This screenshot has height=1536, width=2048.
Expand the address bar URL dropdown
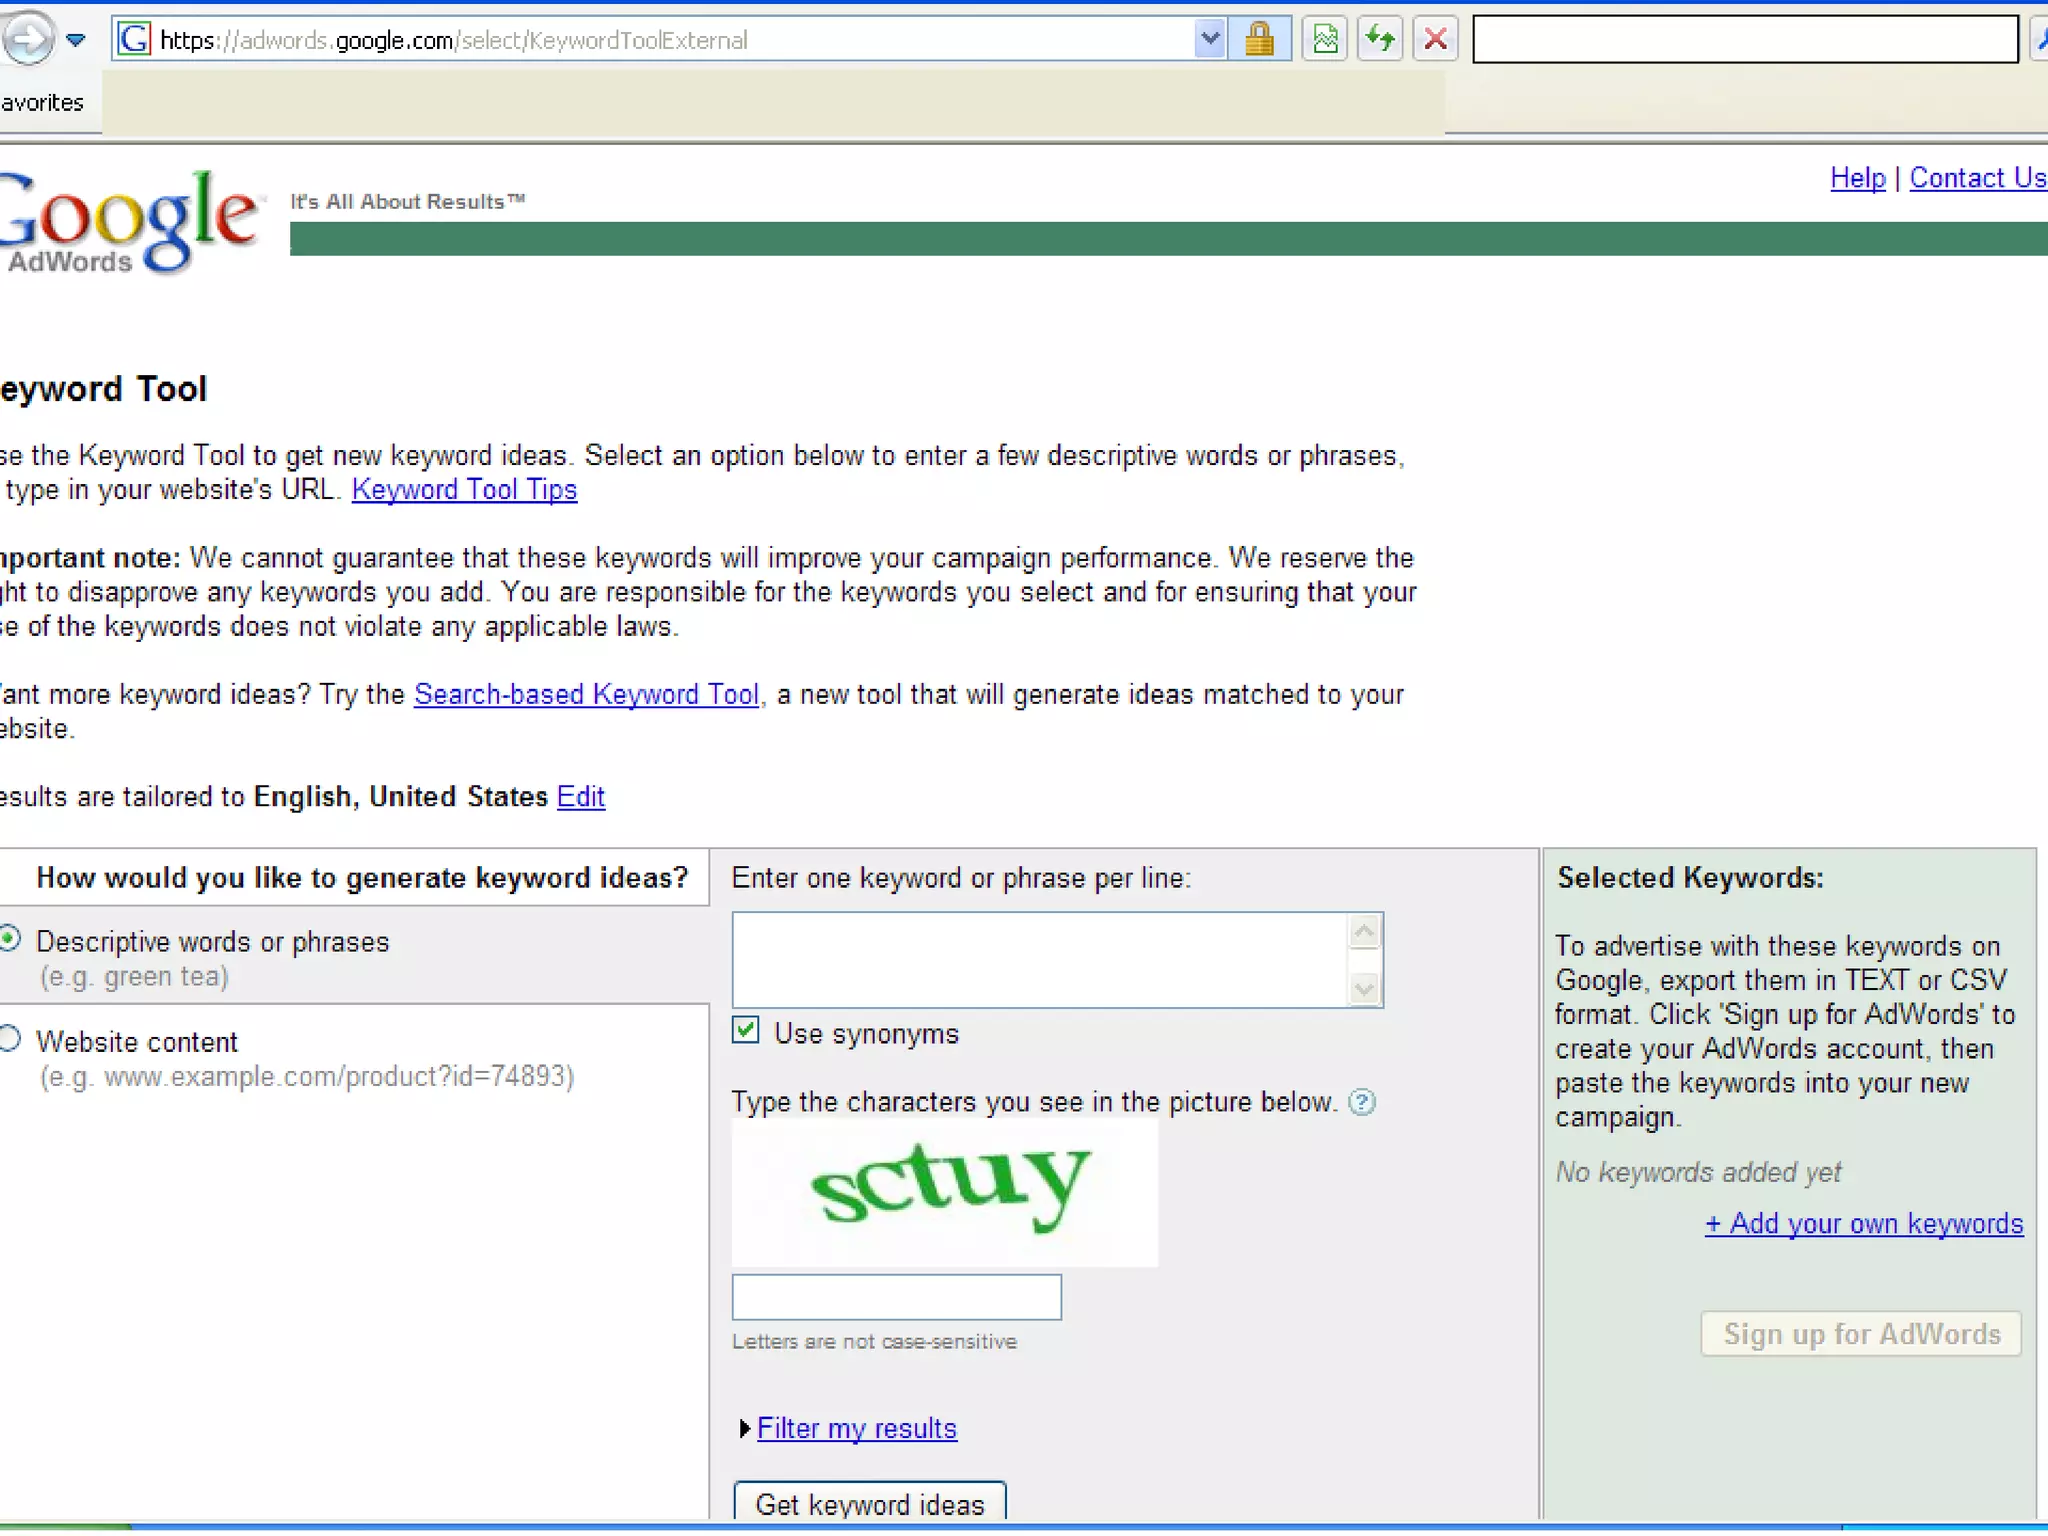point(1209,40)
